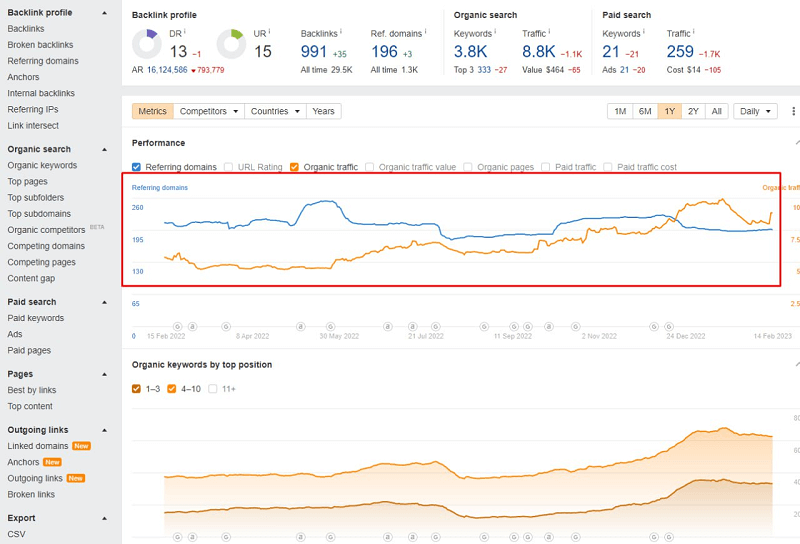Click the Top 3 333 keywords value

click(x=484, y=70)
